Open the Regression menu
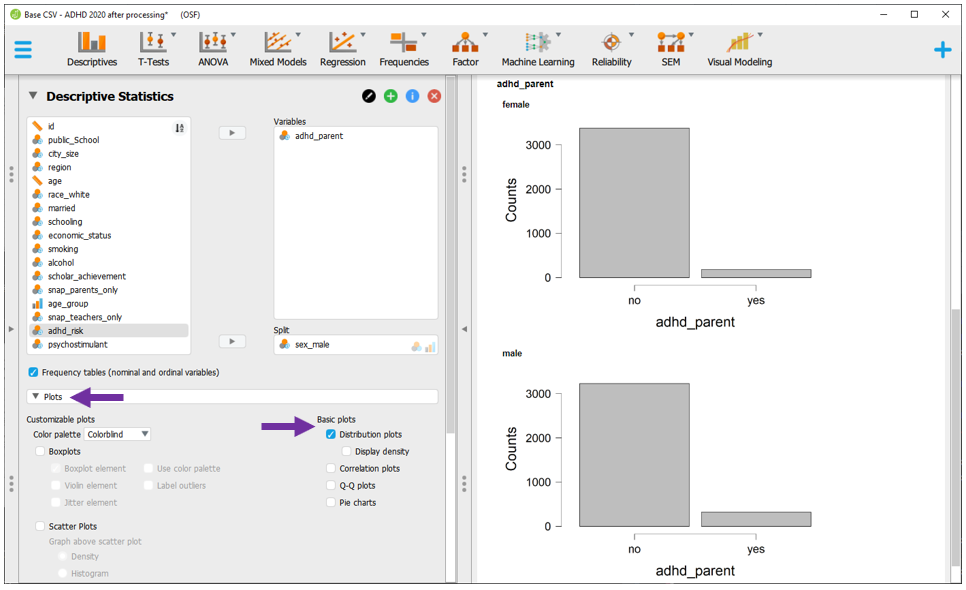The height and width of the screenshot is (590, 966). pyautogui.click(x=343, y=49)
